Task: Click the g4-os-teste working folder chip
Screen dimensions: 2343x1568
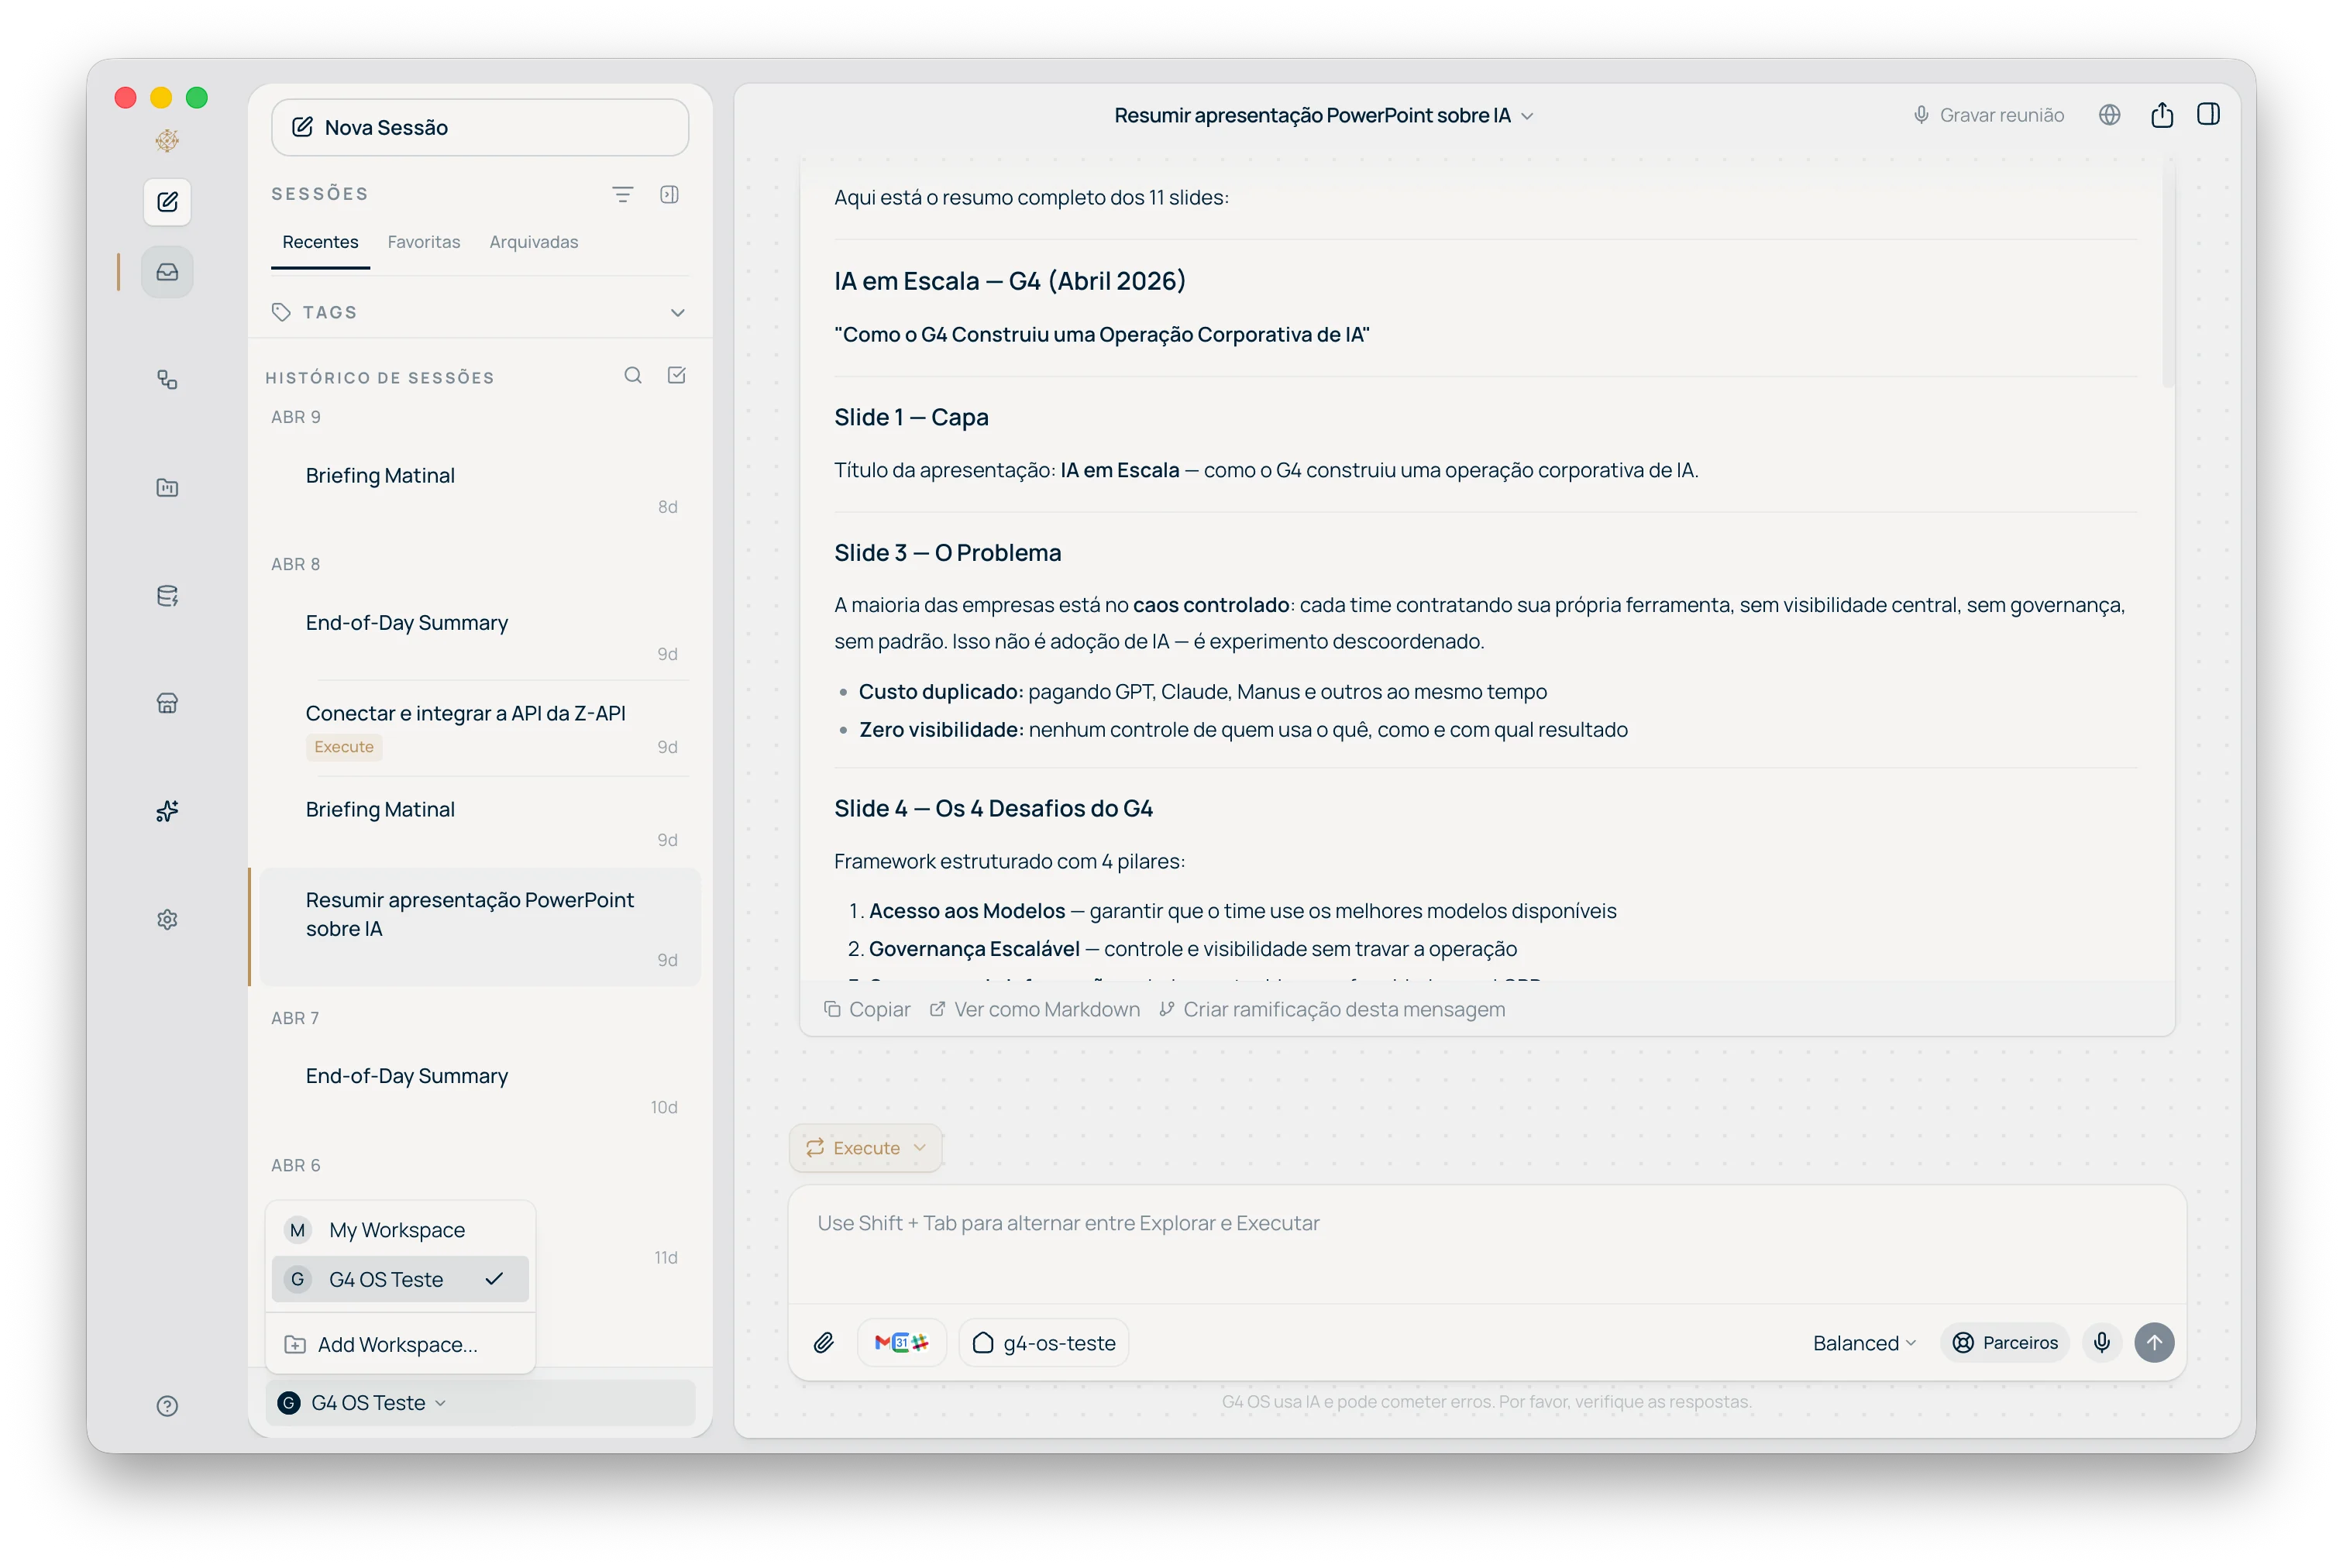Action: tap(1044, 1343)
